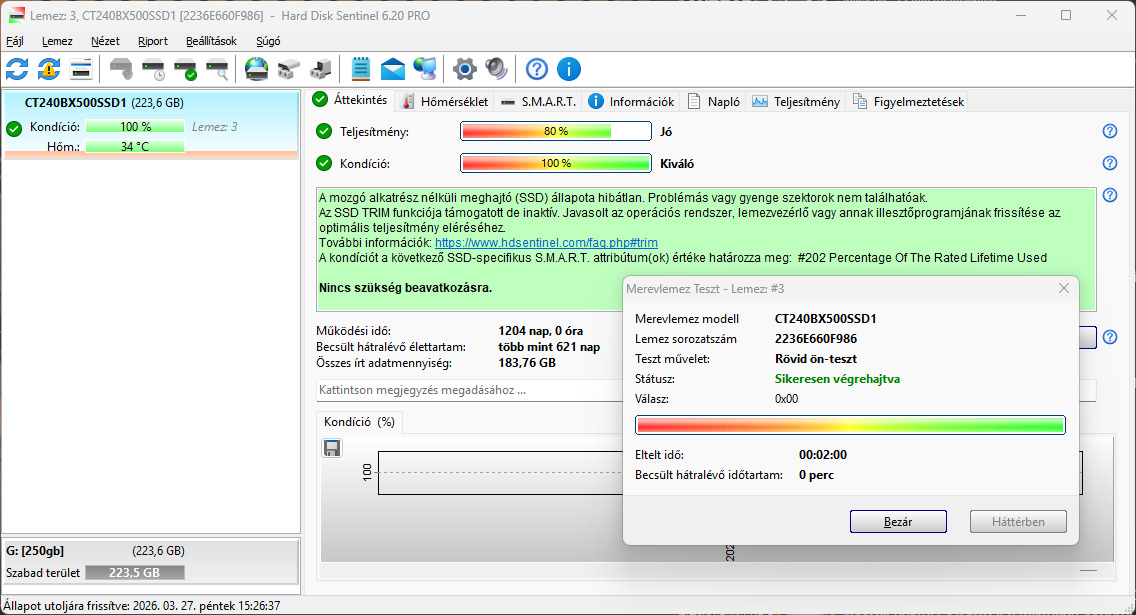
Task: Select the Kondíció (%) chart tab
Action: click(x=359, y=422)
